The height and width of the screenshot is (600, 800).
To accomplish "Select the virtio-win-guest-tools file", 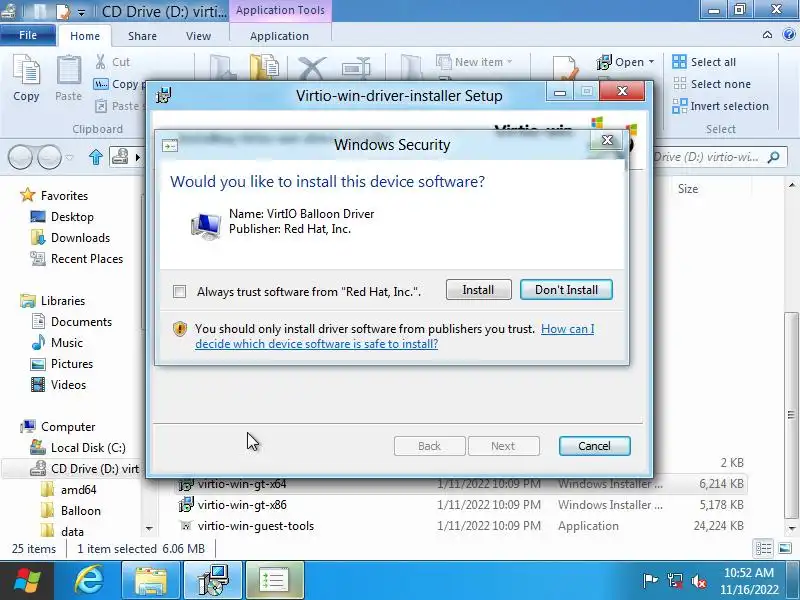I will click(461, 526).
